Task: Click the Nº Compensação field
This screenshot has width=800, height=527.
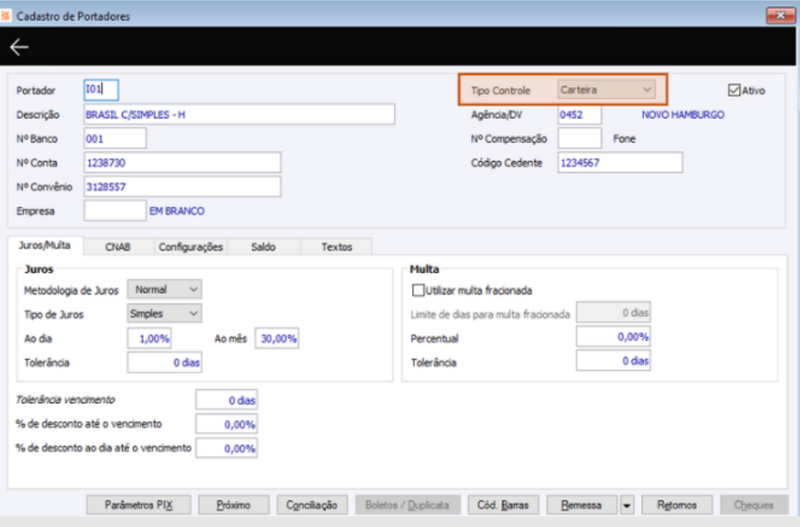Action: pyautogui.click(x=580, y=138)
